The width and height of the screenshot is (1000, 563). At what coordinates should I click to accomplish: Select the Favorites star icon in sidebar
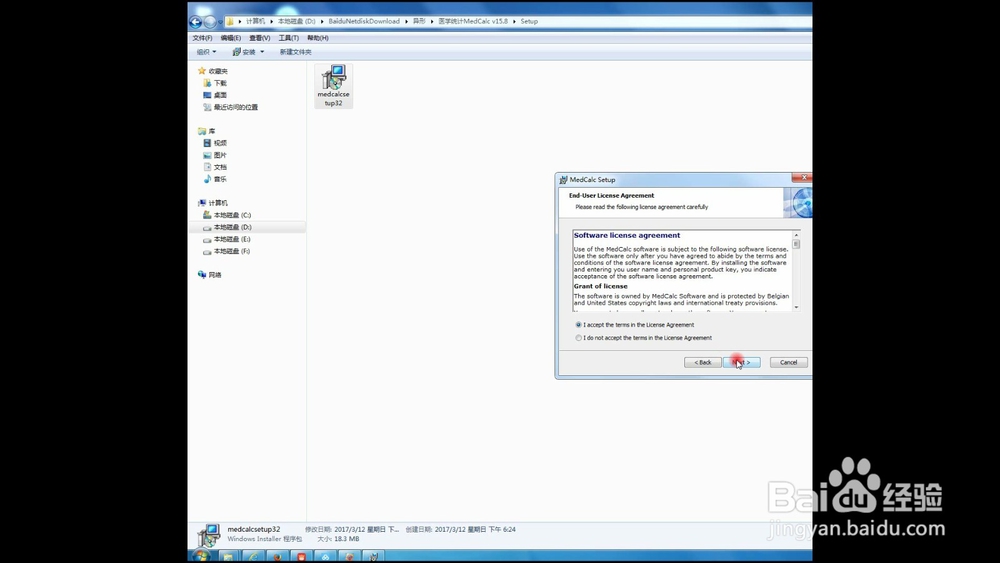click(202, 71)
